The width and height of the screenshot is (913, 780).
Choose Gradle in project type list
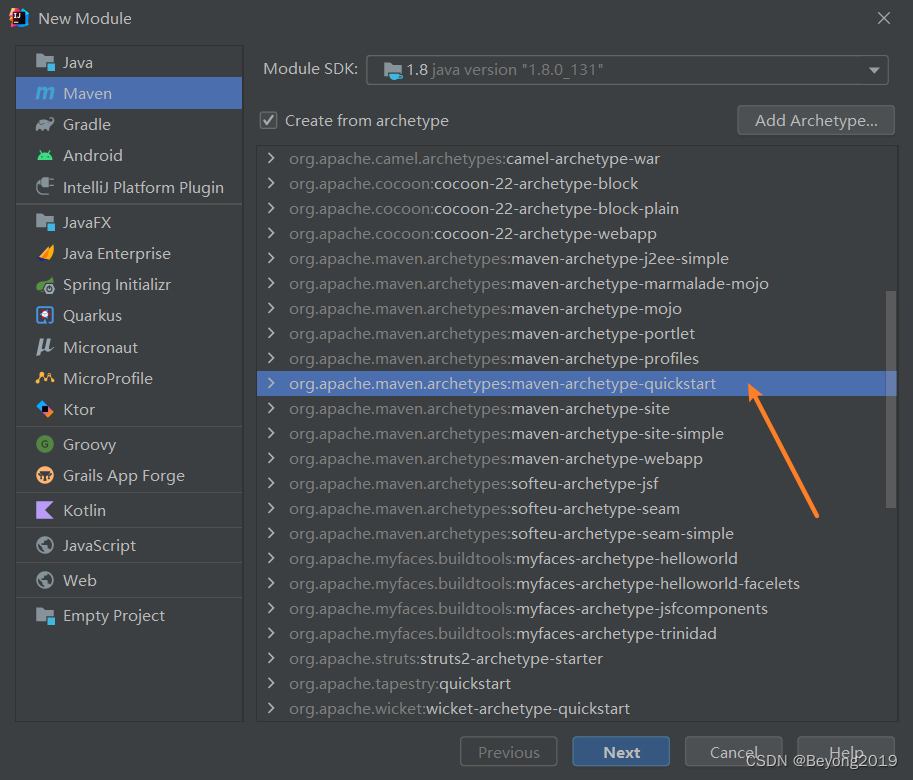tap(86, 125)
